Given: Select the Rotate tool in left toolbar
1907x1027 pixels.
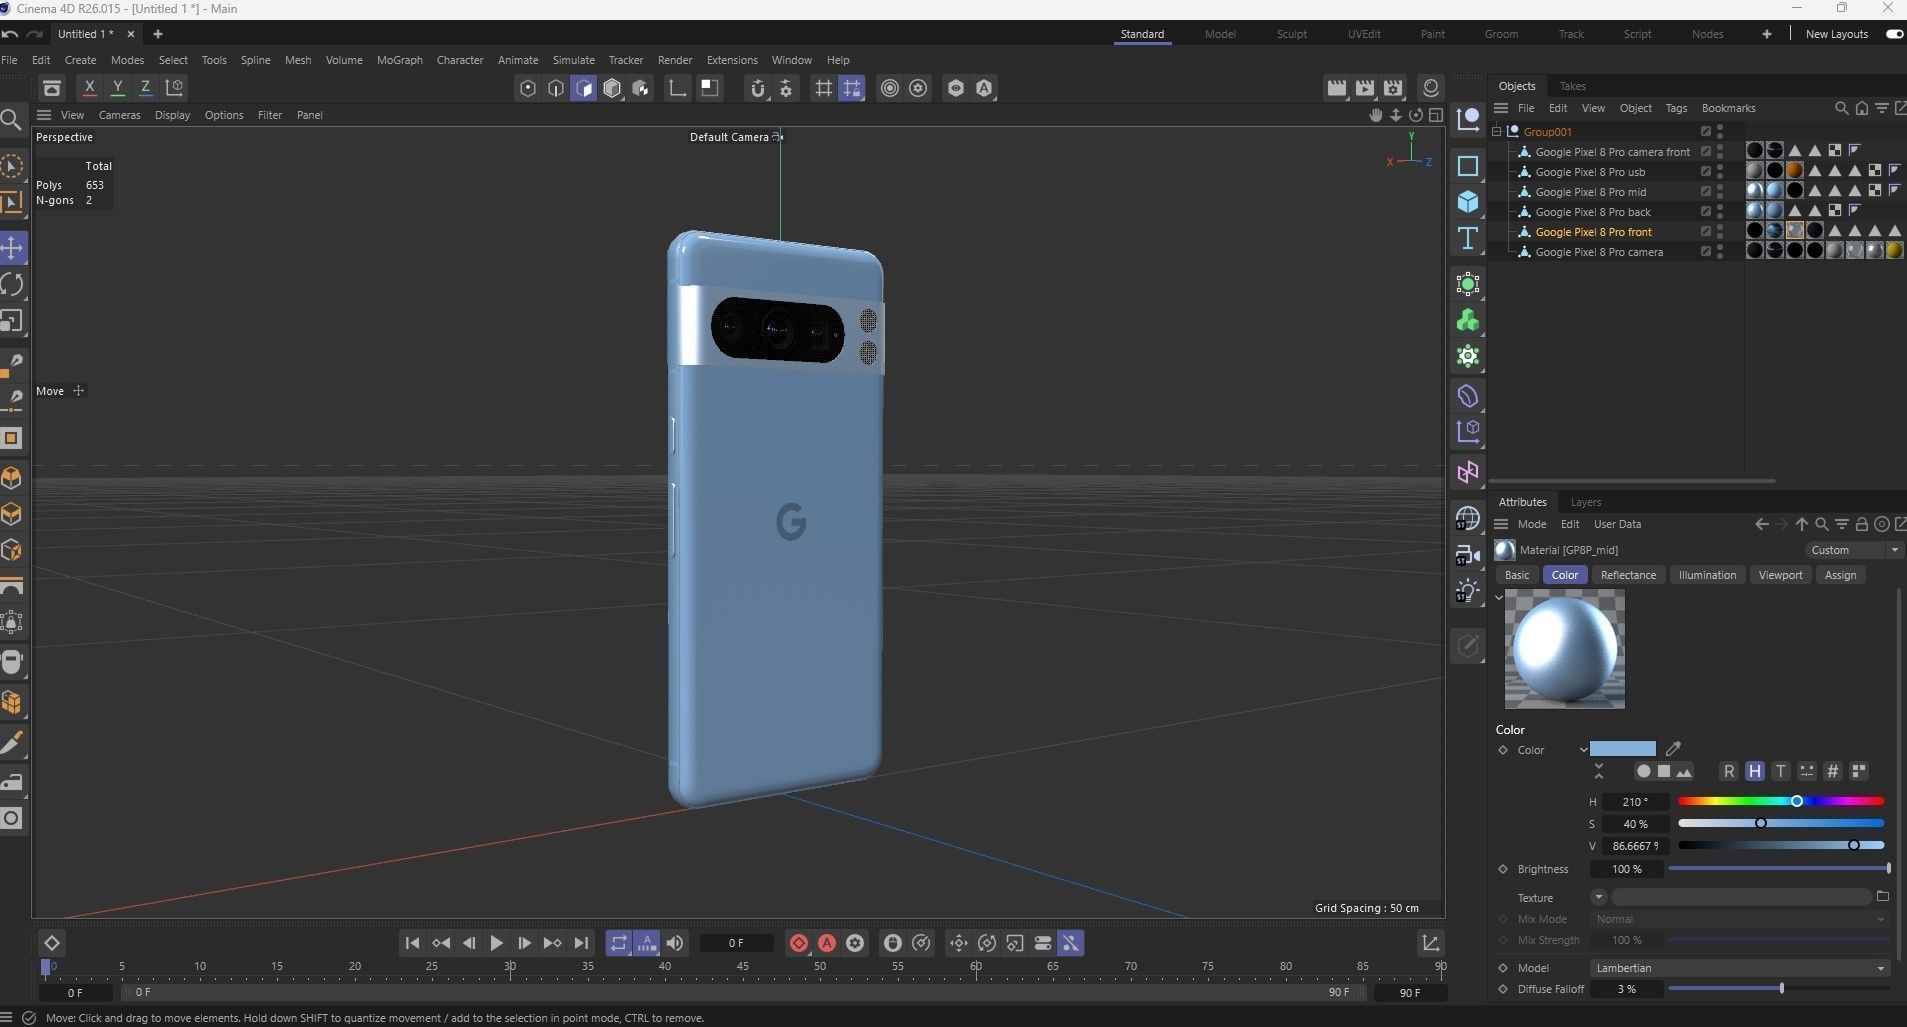Looking at the screenshot, I should point(12,285).
